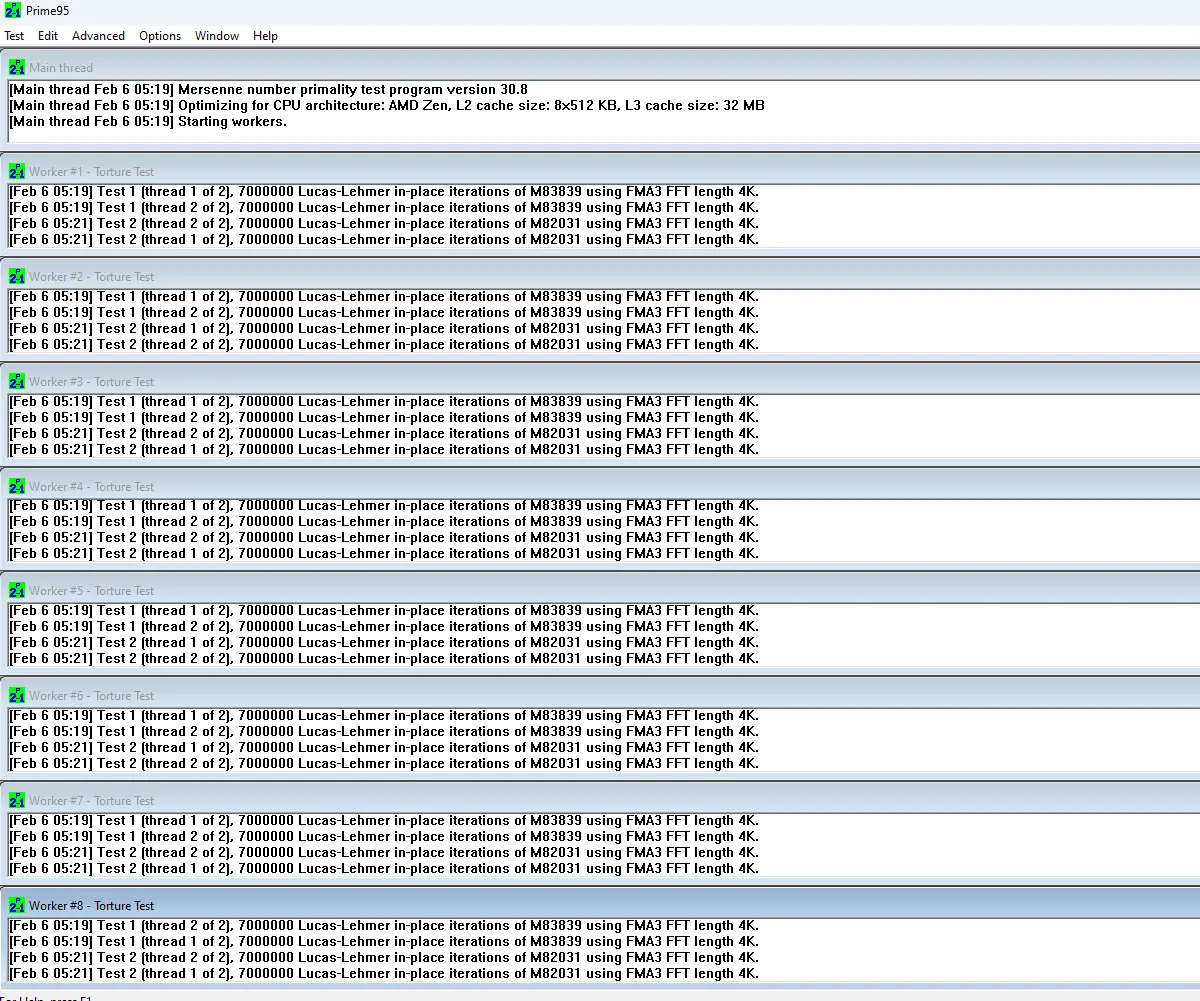Activate Worker #4 - Torture Test title bar
This screenshot has width=1200, height=1001.
coord(600,486)
